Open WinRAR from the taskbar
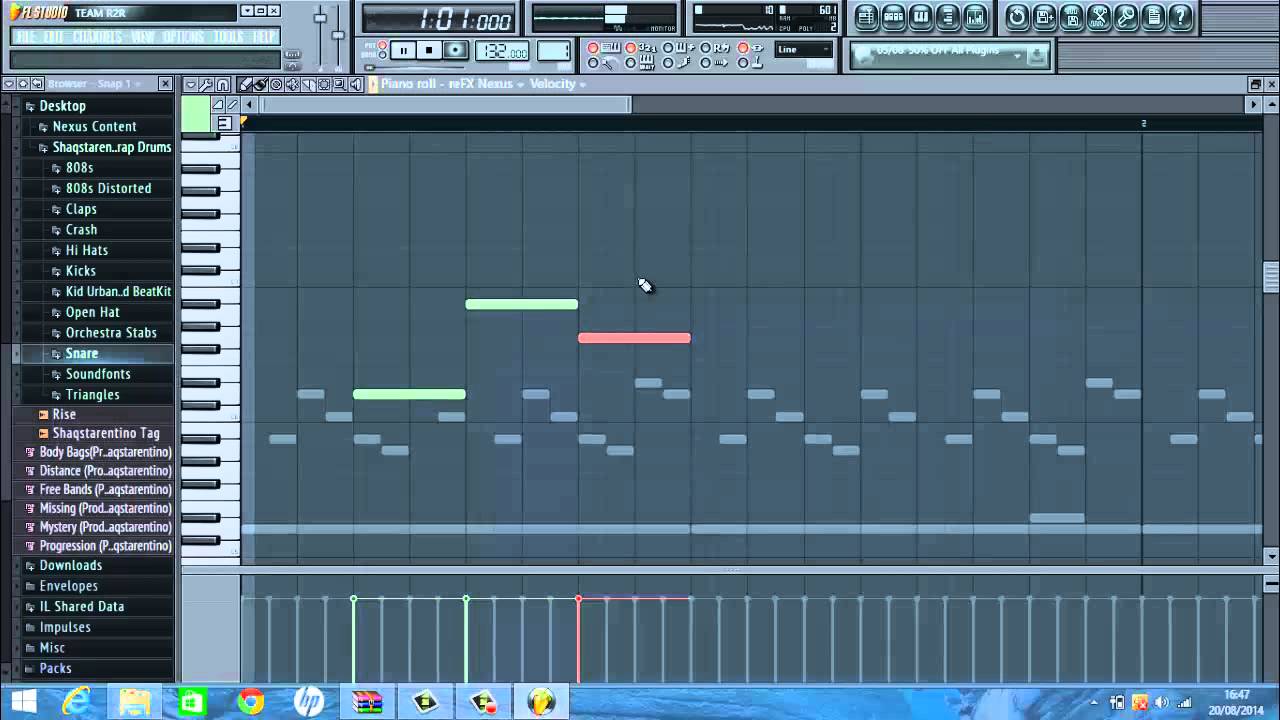The image size is (1280, 720). click(367, 702)
